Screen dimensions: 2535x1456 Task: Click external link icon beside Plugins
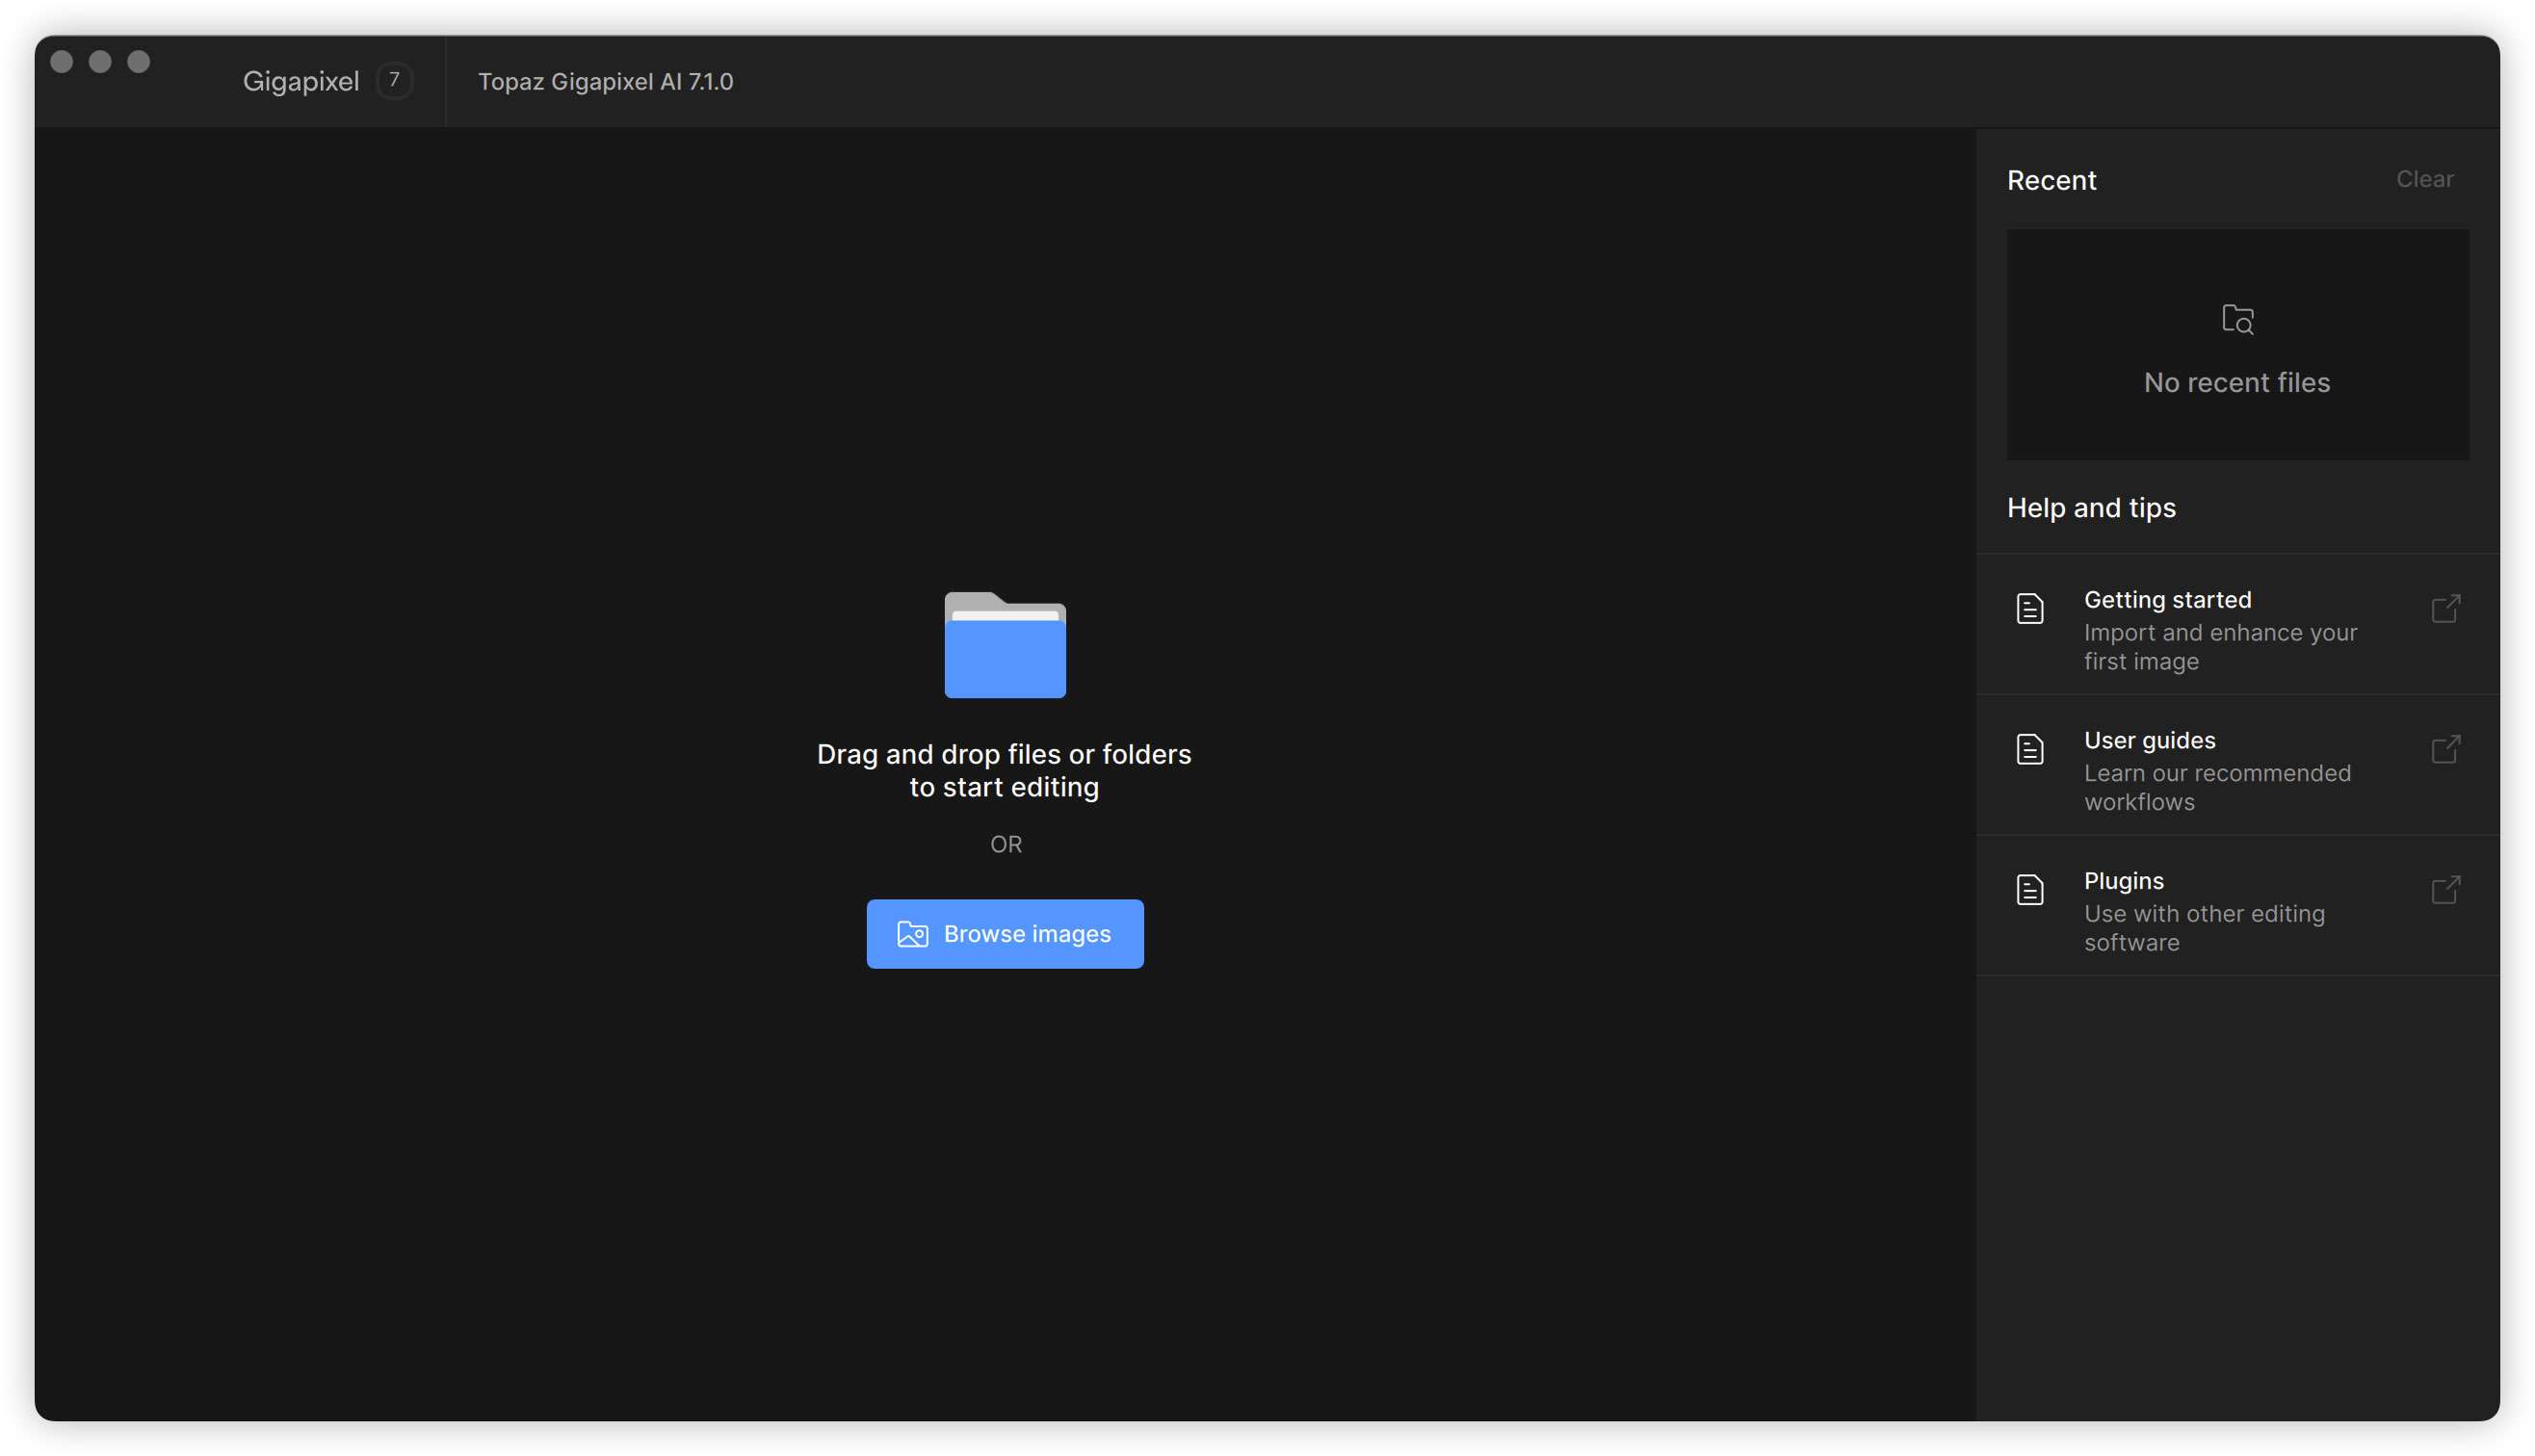[2445, 889]
